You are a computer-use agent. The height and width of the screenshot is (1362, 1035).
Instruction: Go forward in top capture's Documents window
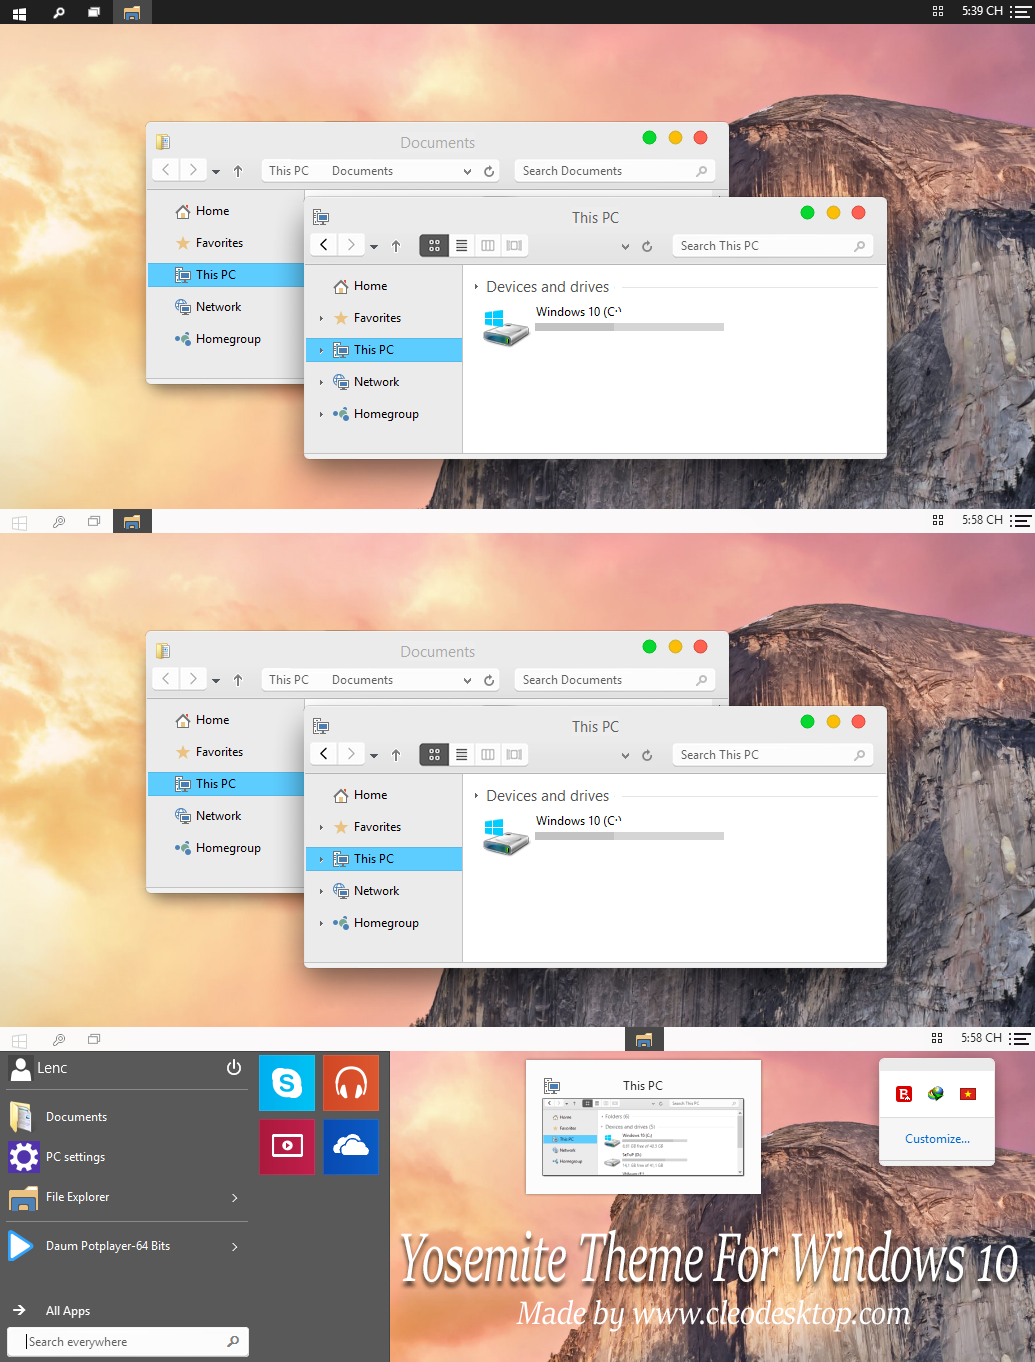point(193,170)
